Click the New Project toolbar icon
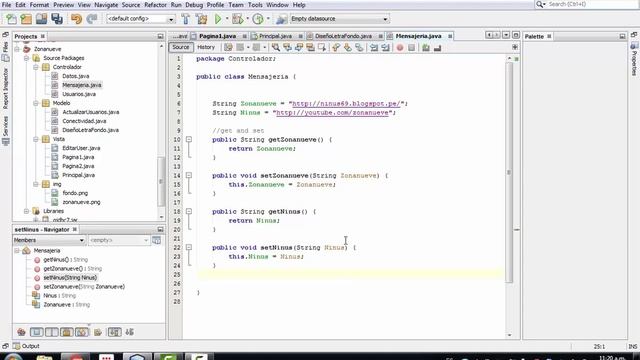 pyautogui.click(x=26, y=19)
